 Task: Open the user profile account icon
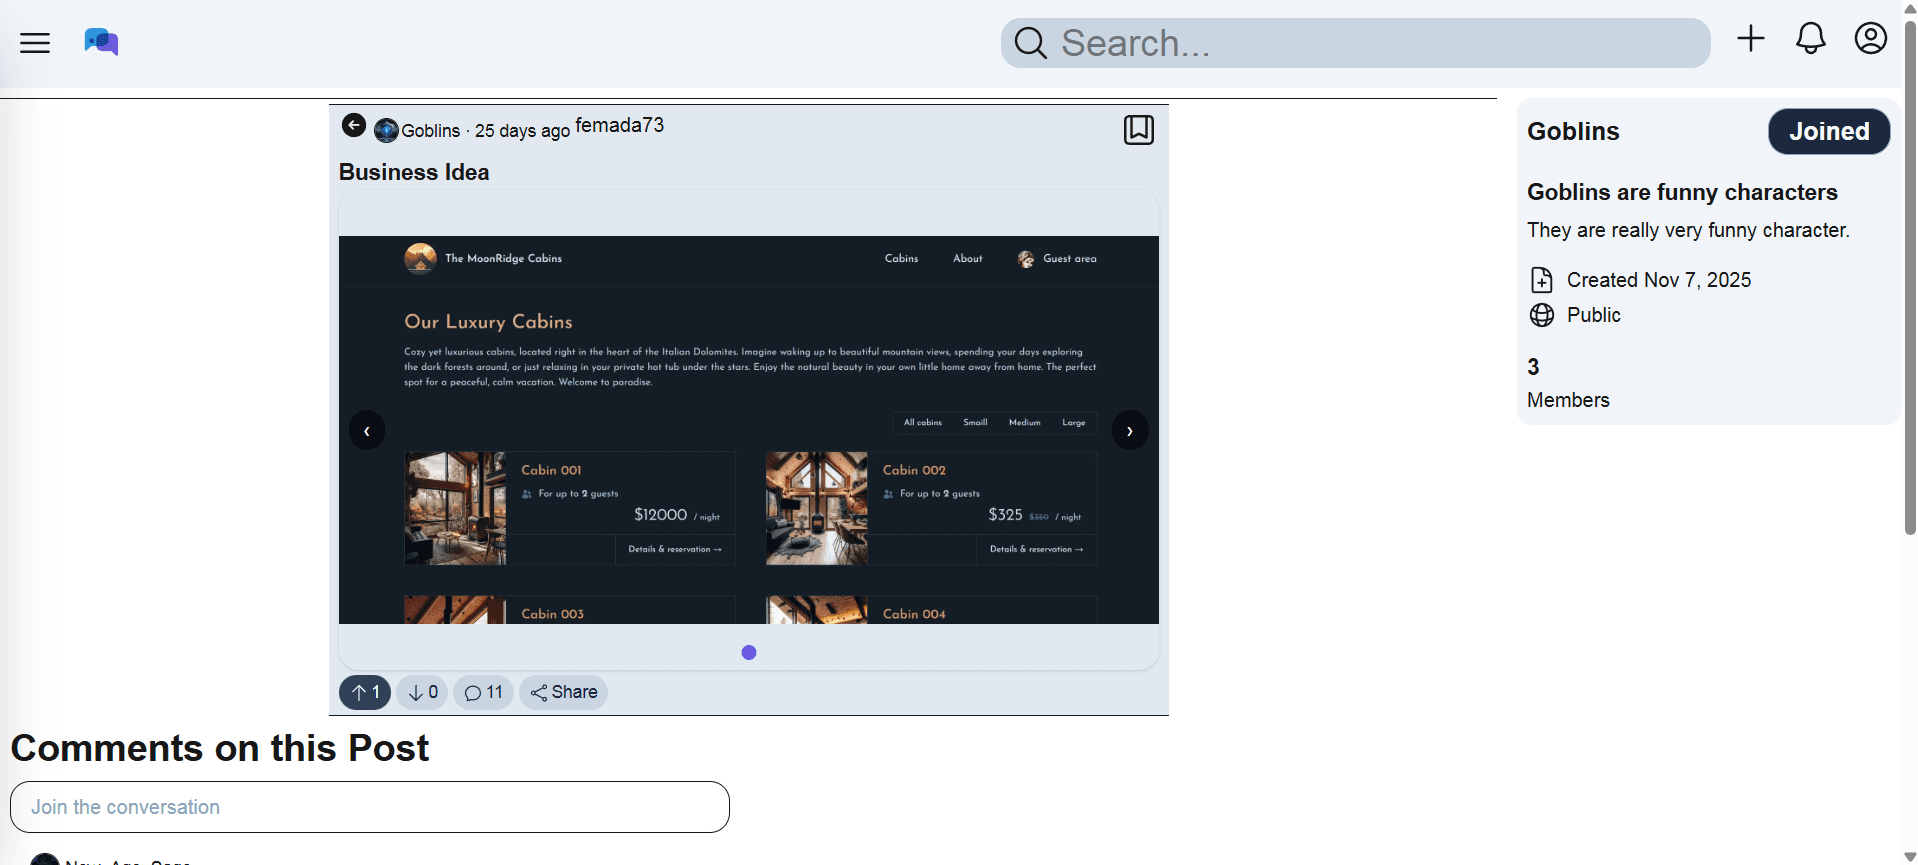[x=1871, y=39]
